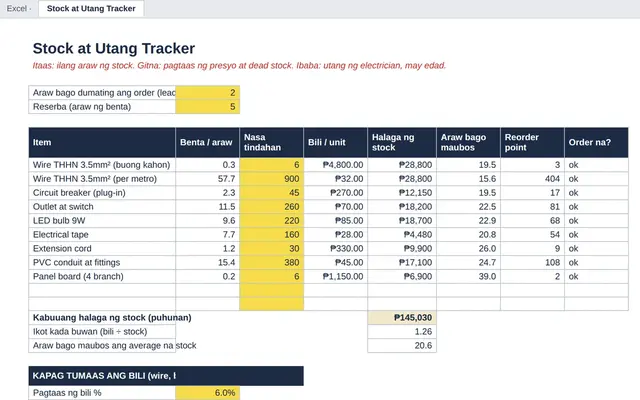This screenshot has height=400, width=640.
Task: Click the reorder point 404 cell
Action: 532,179
